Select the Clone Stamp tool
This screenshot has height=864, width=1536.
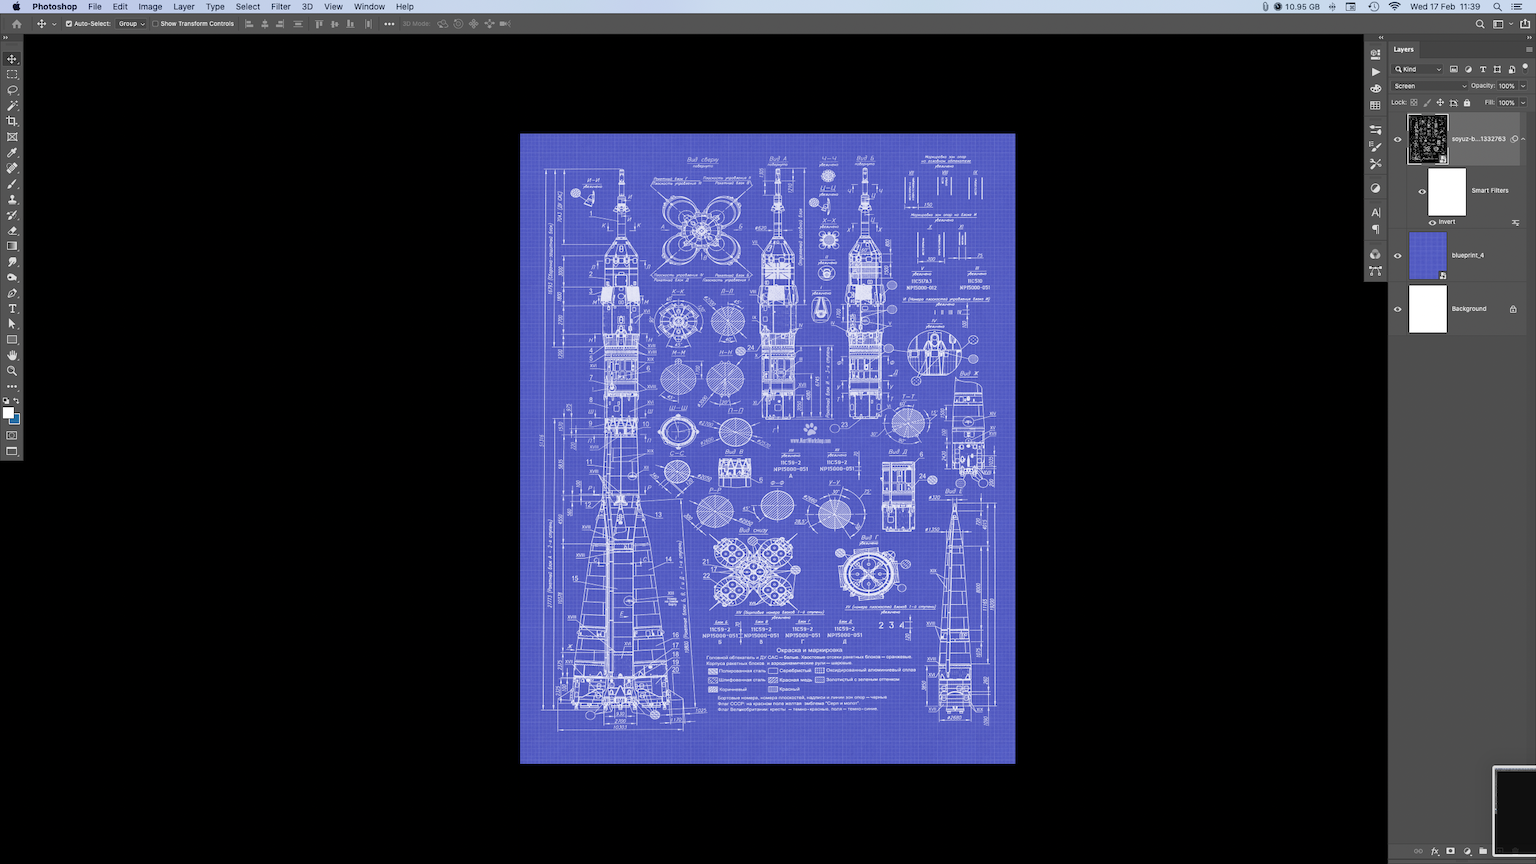point(12,199)
